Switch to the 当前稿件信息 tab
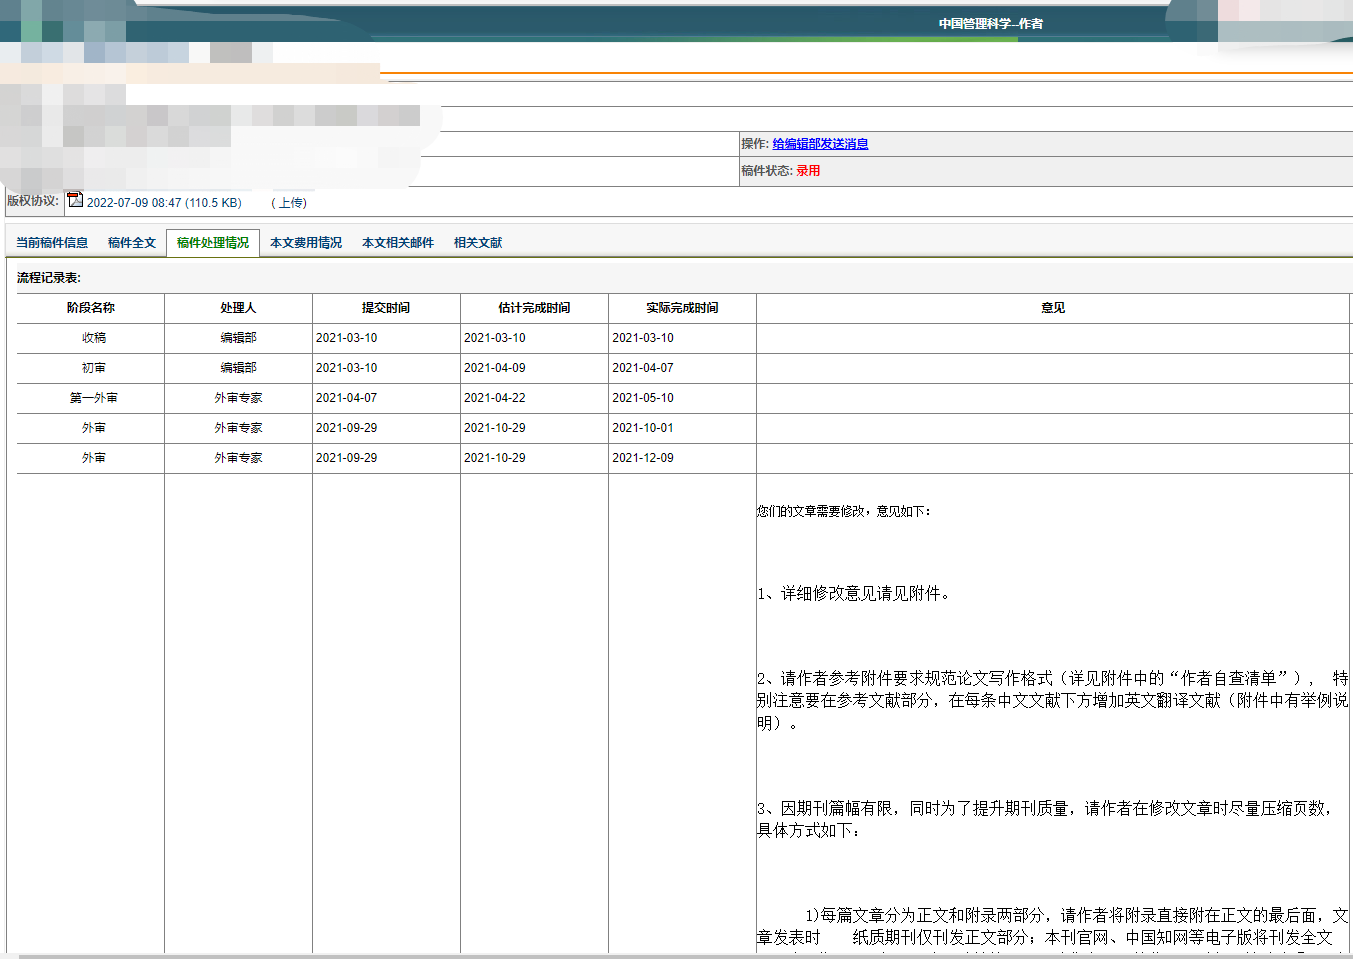 pyautogui.click(x=52, y=243)
